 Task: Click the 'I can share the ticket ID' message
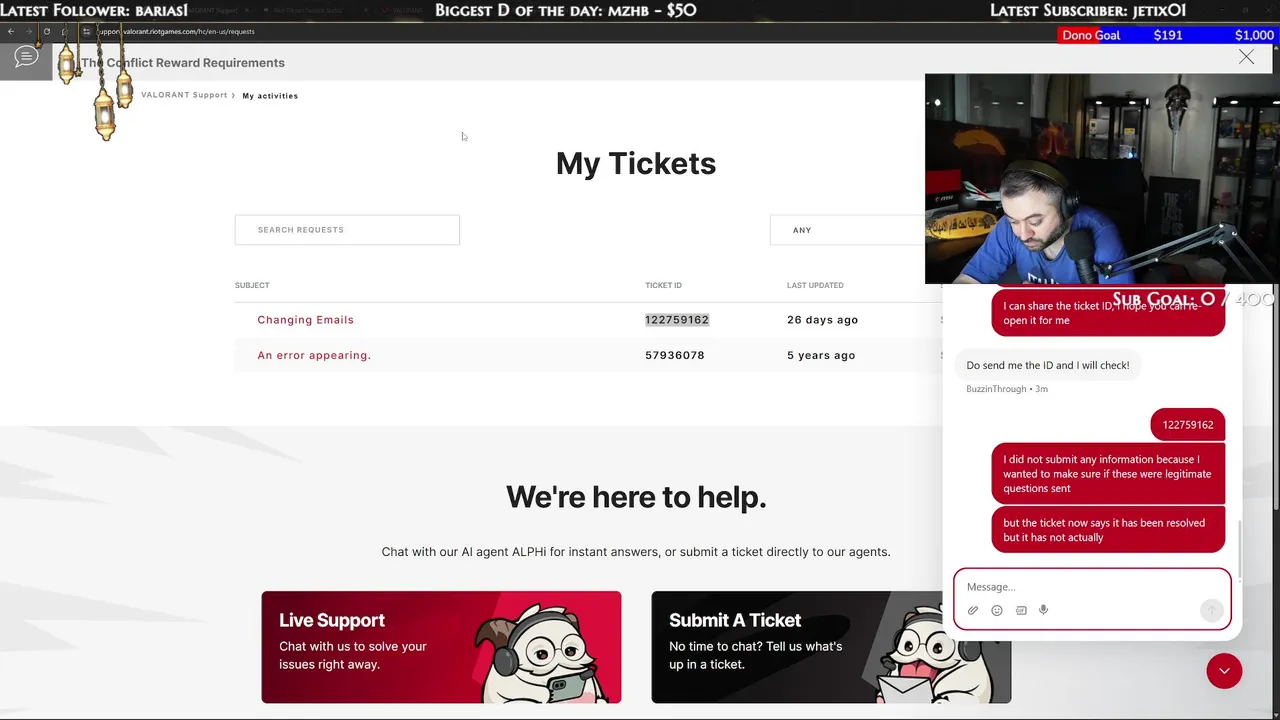[1108, 312]
